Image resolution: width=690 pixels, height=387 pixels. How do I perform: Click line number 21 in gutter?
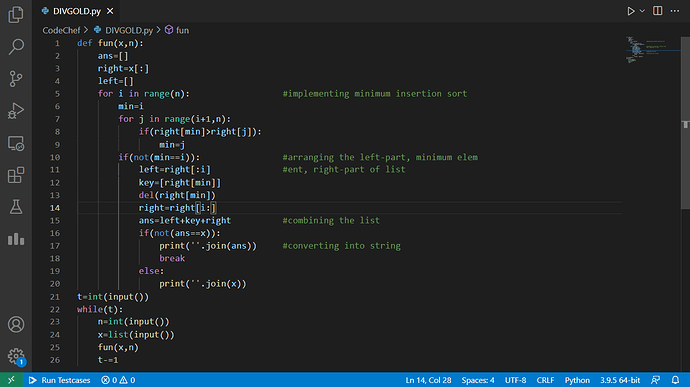click(x=55, y=297)
